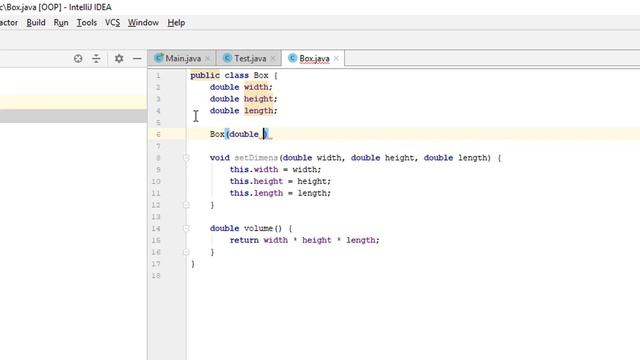Close the Test.java tab
Screen dimensions: 640x360
click(273, 58)
